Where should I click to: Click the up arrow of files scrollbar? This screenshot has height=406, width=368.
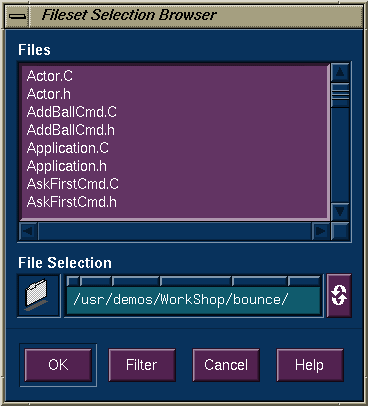click(x=340, y=72)
